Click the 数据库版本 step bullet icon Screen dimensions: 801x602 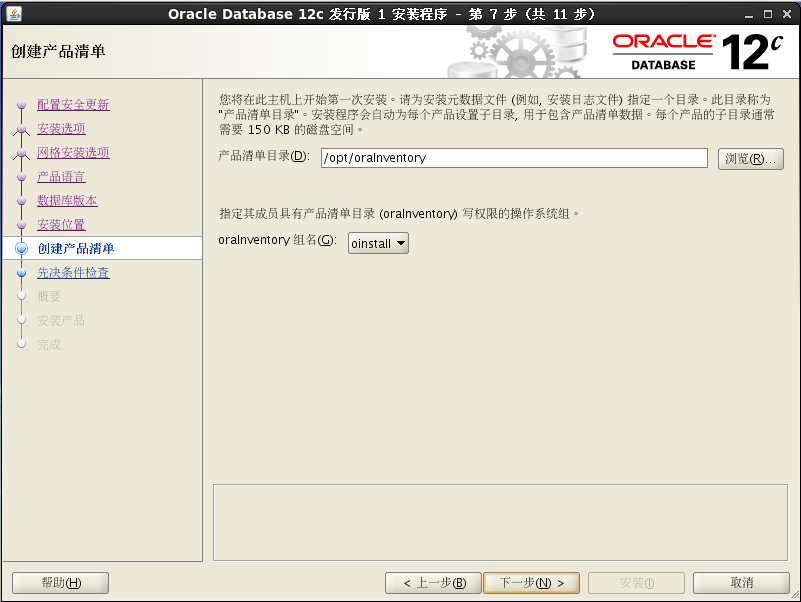(x=21, y=201)
